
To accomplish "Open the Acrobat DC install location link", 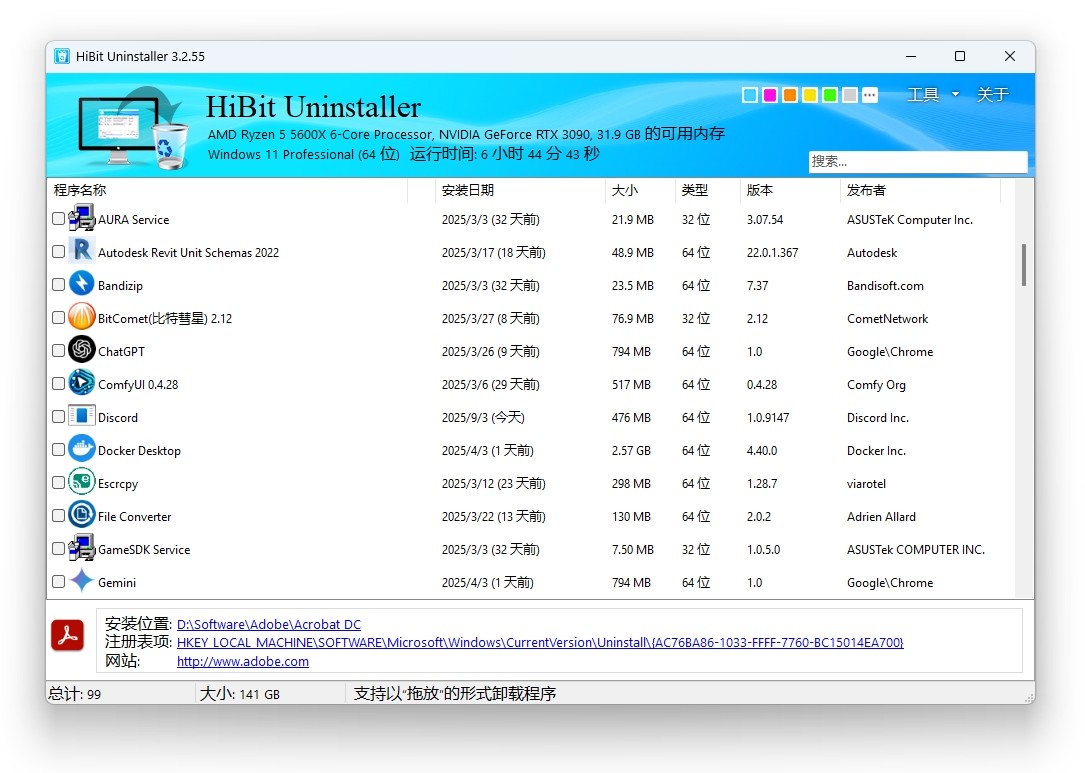I will click(x=268, y=624).
